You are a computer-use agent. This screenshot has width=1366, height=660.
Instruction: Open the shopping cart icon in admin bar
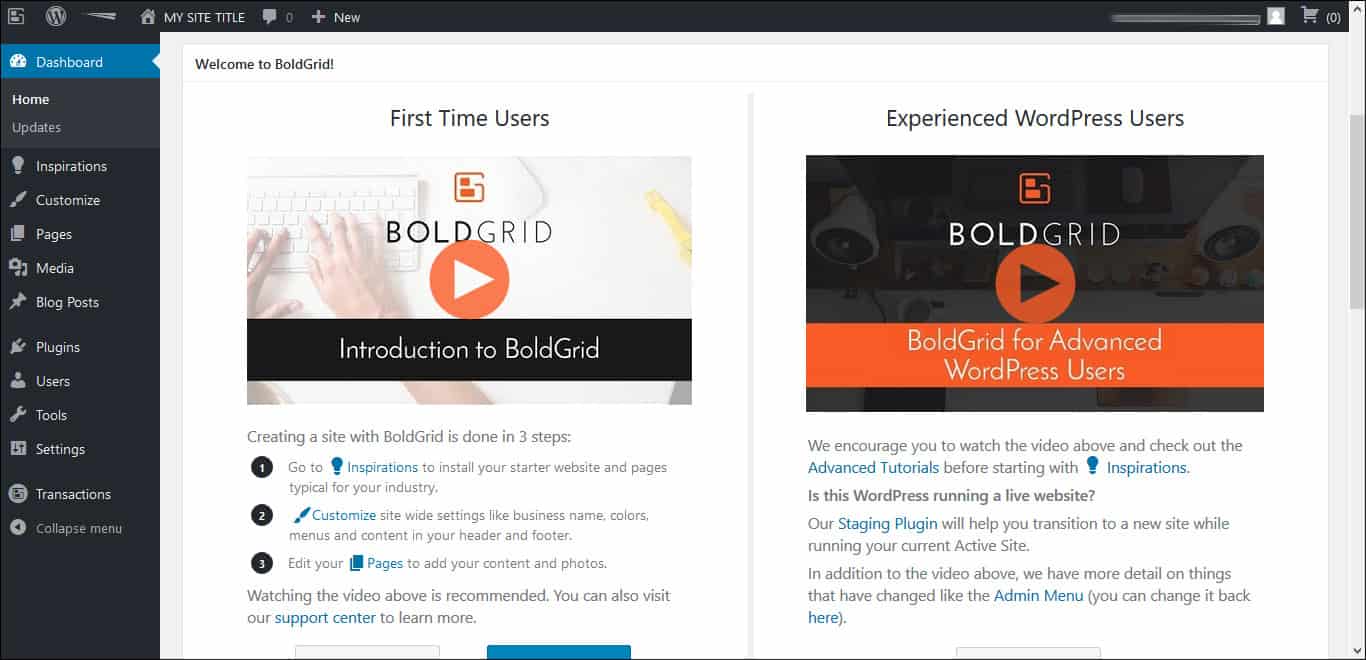pyautogui.click(x=1309, y=16)
